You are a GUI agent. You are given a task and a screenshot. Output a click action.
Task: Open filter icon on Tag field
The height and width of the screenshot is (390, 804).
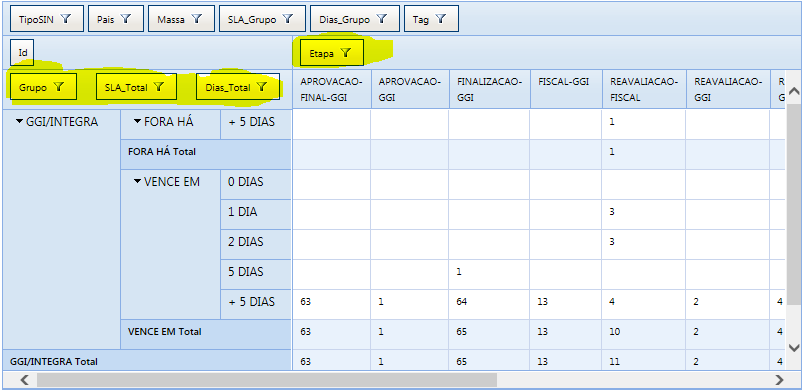click(x=441, y=19)
